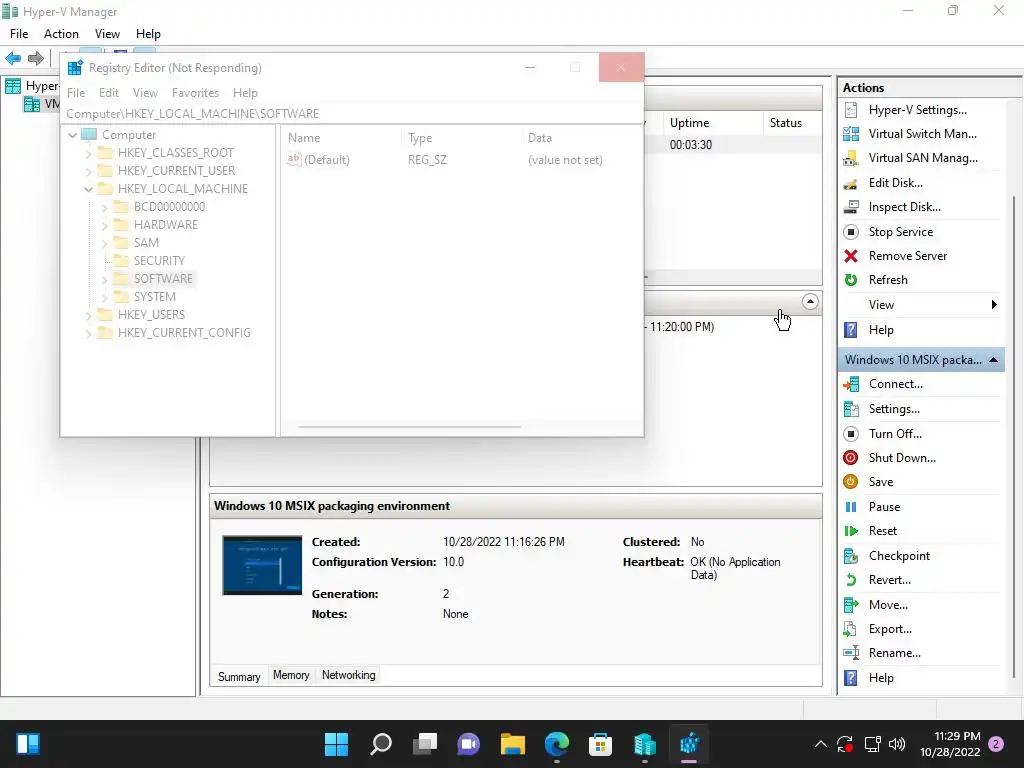Open taskbar Search
This screenshot has width=1024, height=768.
(381, 744)
